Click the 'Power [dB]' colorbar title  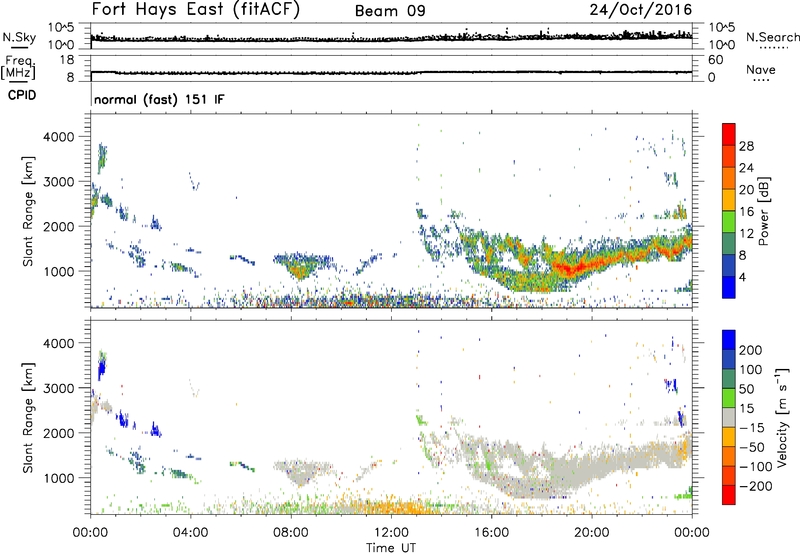(x=763, y=211)
